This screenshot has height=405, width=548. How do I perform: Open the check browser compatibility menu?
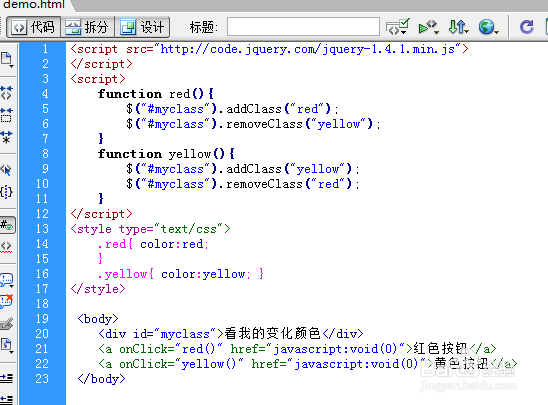(x=397, y=27)
